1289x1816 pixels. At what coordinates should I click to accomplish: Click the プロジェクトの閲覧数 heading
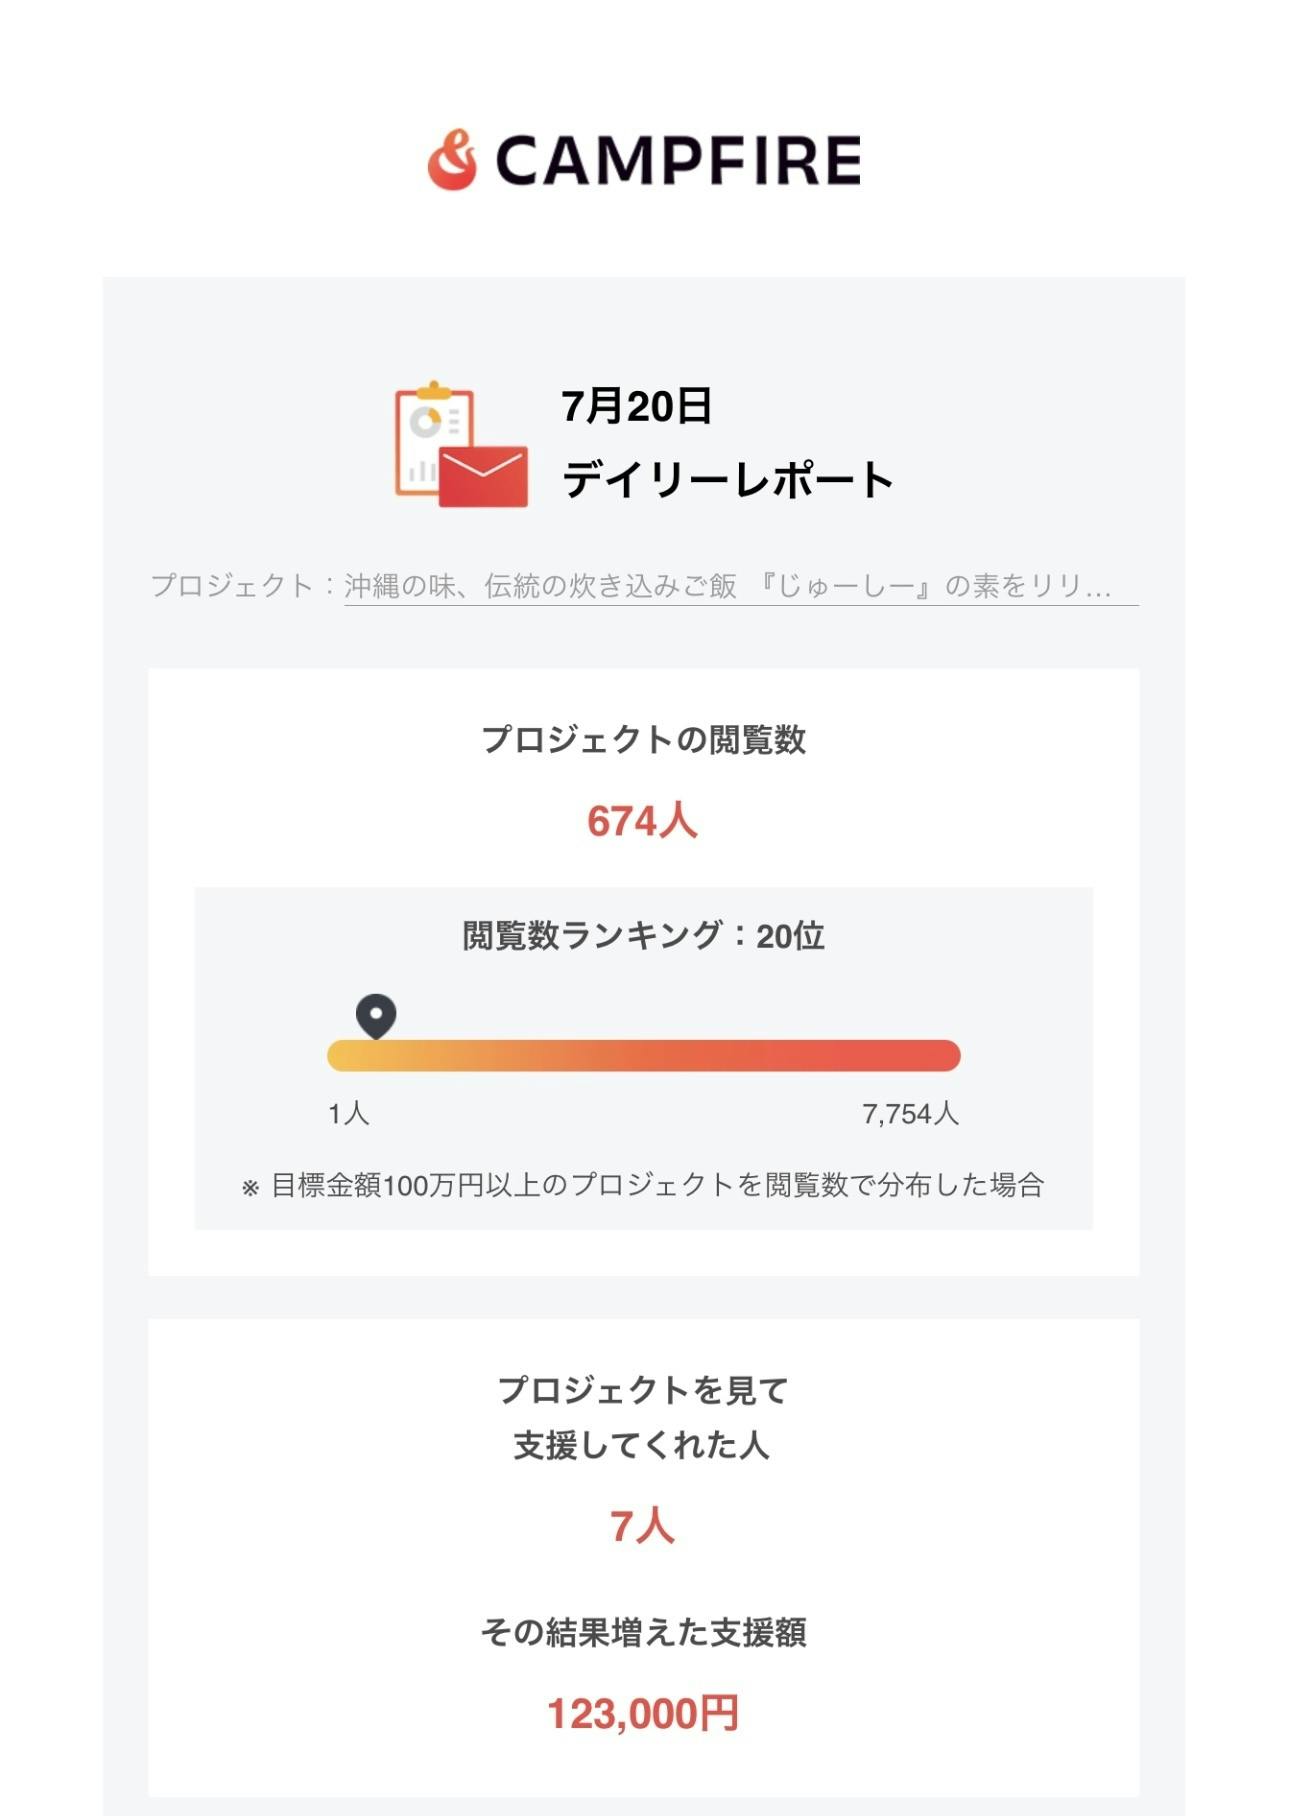pos(643,740)
